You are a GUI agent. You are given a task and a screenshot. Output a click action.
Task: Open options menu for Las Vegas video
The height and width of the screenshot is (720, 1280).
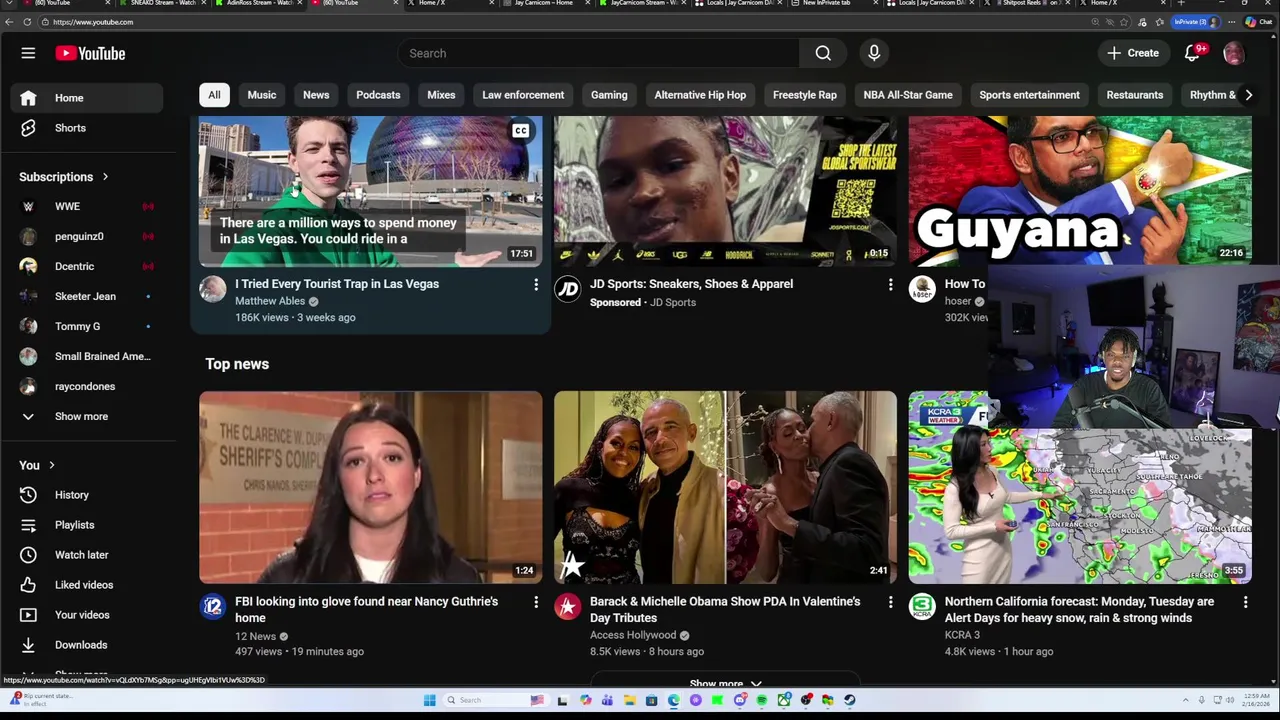coord(536,285)
